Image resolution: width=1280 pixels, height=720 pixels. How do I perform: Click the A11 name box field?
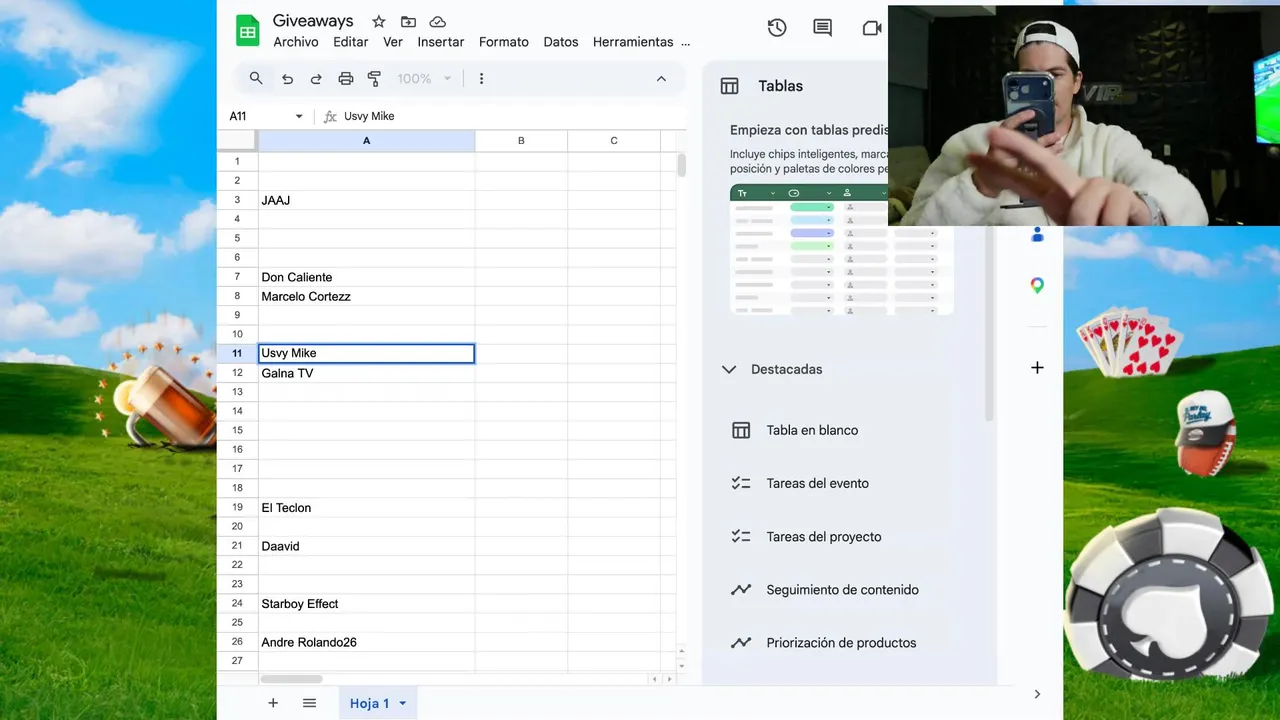(258, 116)
